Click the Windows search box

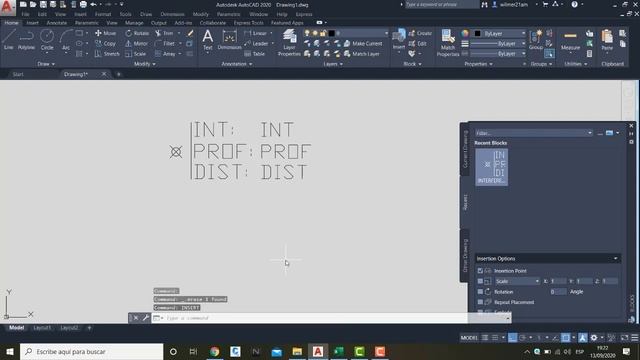coord(91,351)
